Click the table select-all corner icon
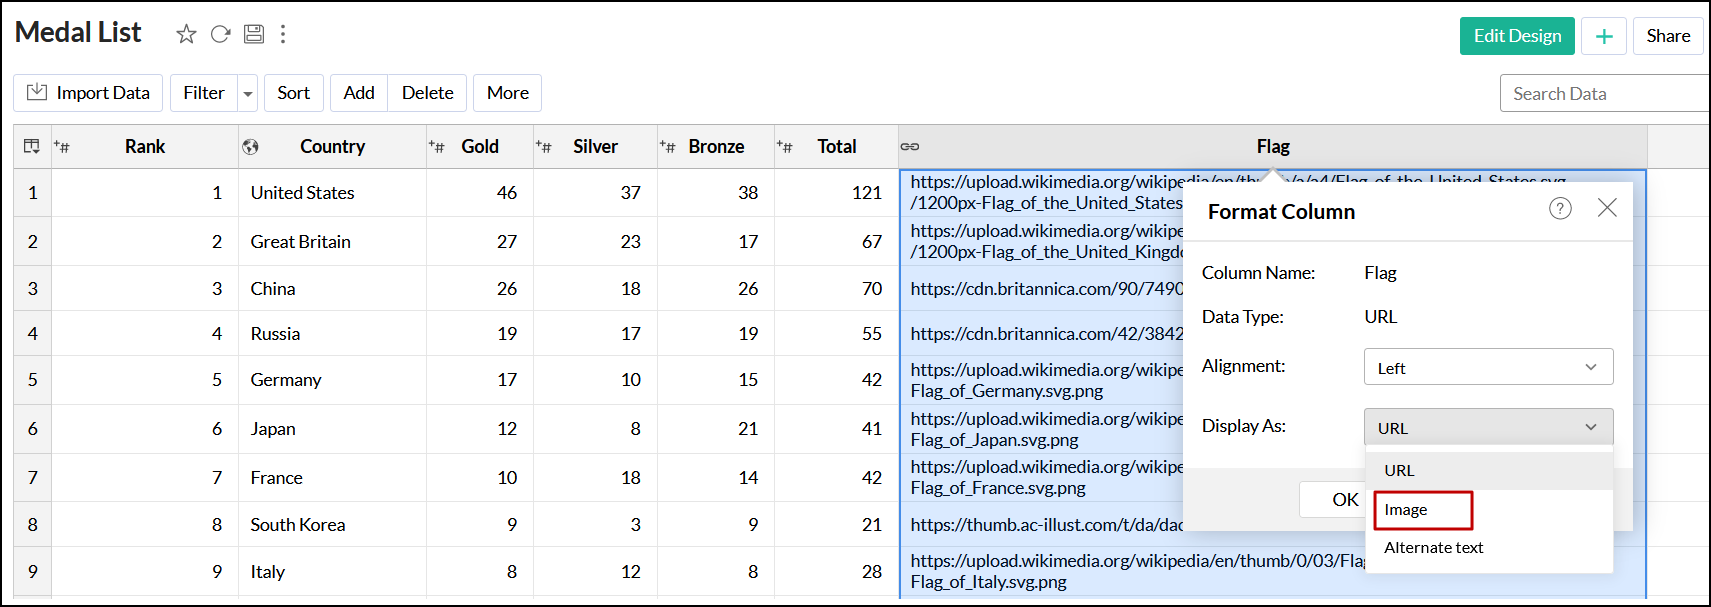1711x607 pixels. [x=32, y=147]
